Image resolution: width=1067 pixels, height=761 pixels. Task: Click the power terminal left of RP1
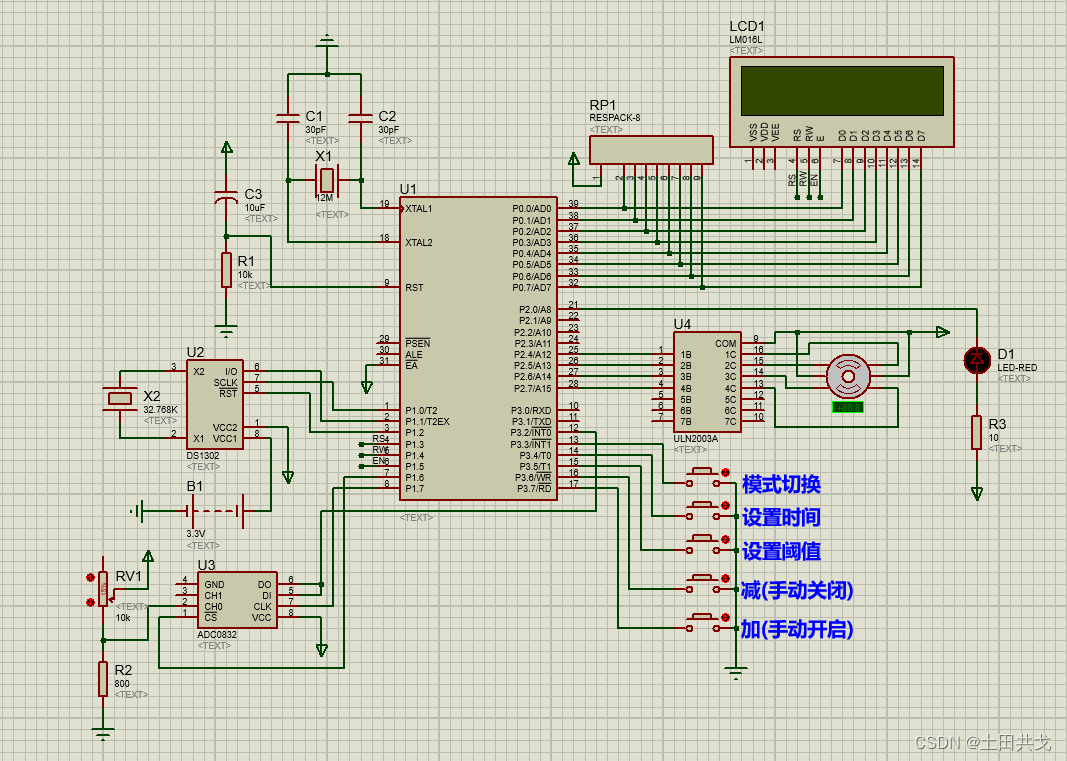[x=574, y=159]
